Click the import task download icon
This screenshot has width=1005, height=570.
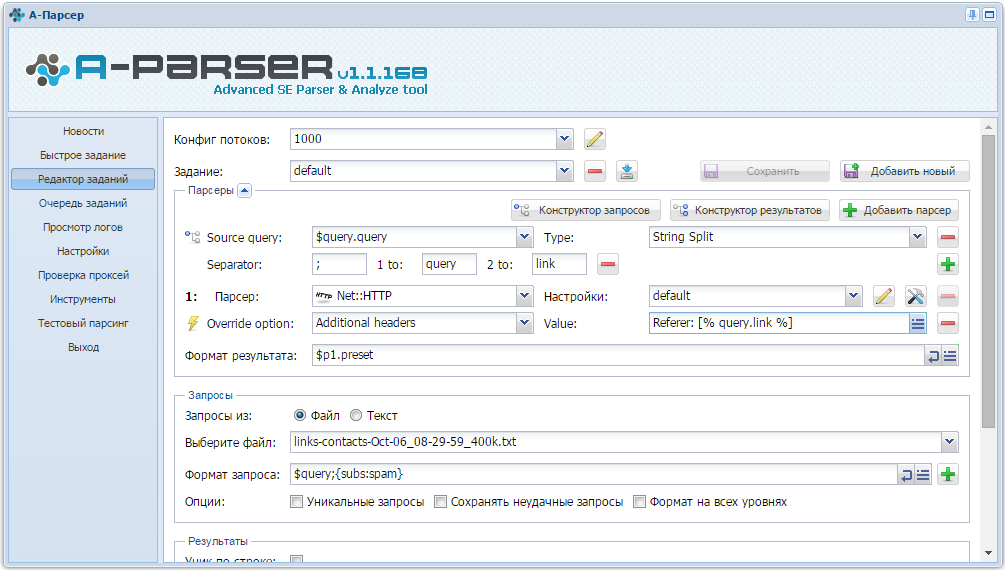(627, 171)
